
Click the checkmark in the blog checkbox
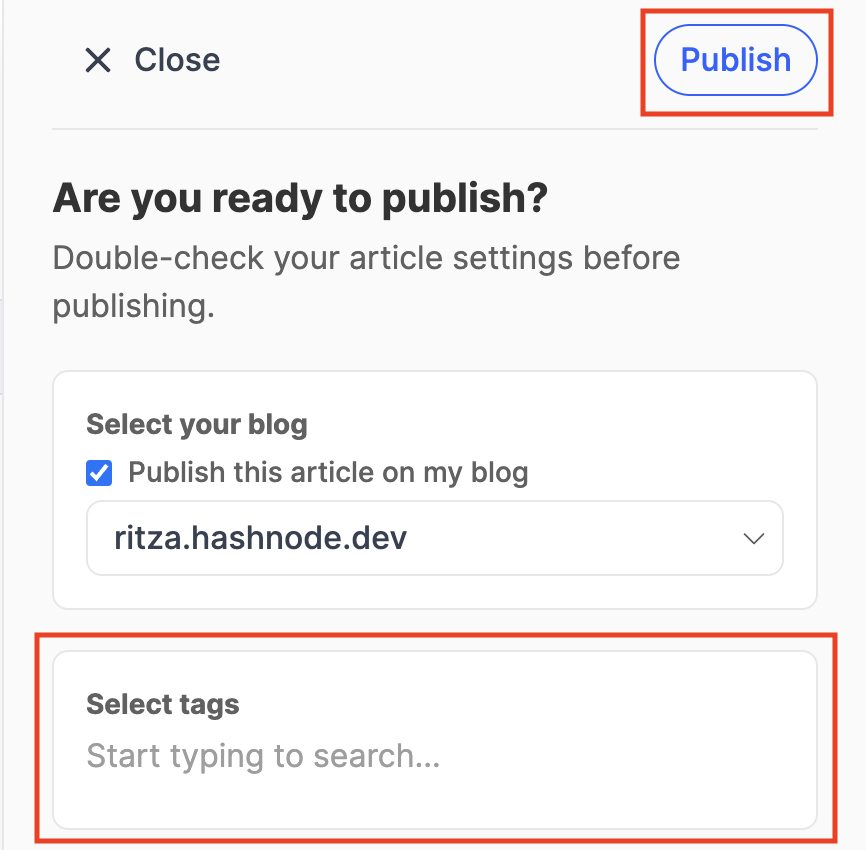coord(100,473)
